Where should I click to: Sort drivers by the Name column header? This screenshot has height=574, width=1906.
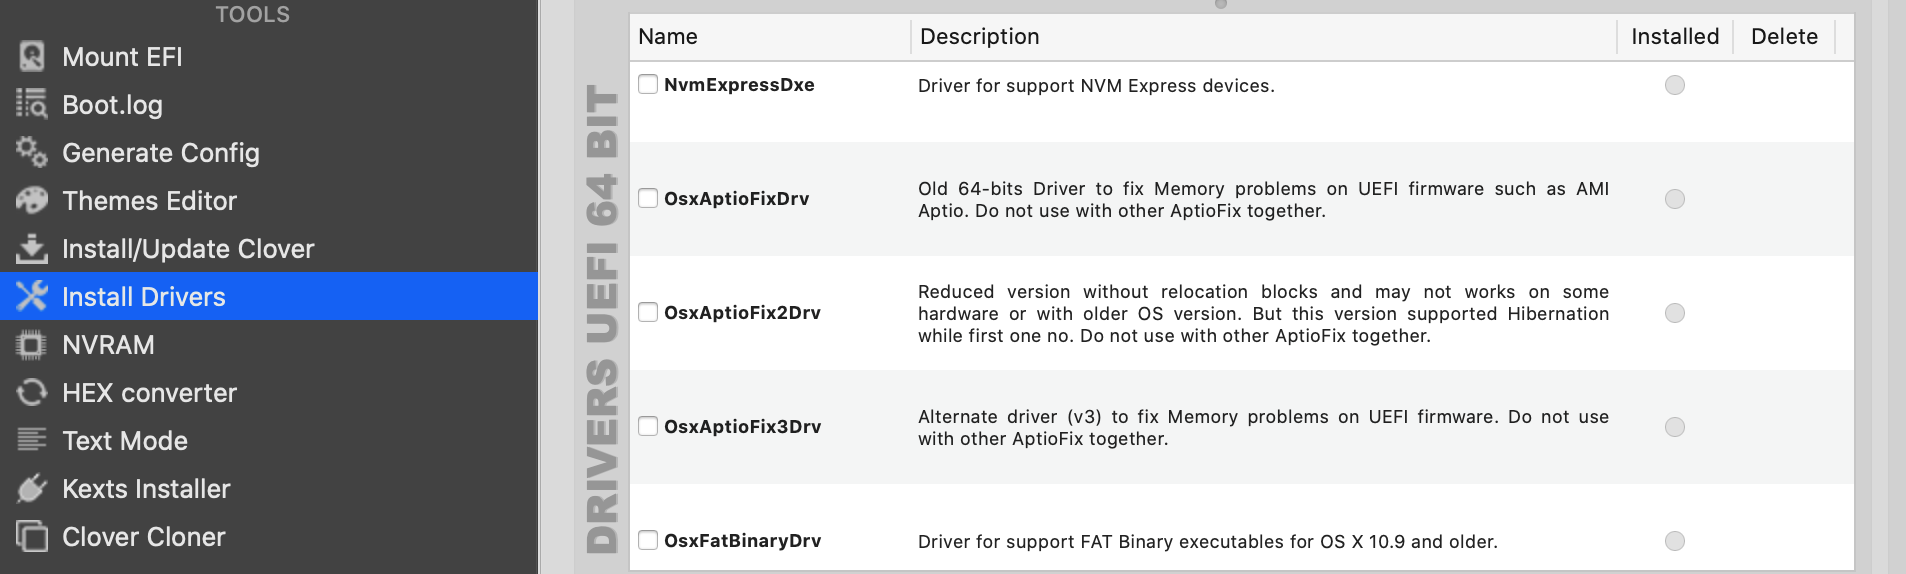(668, 37)
